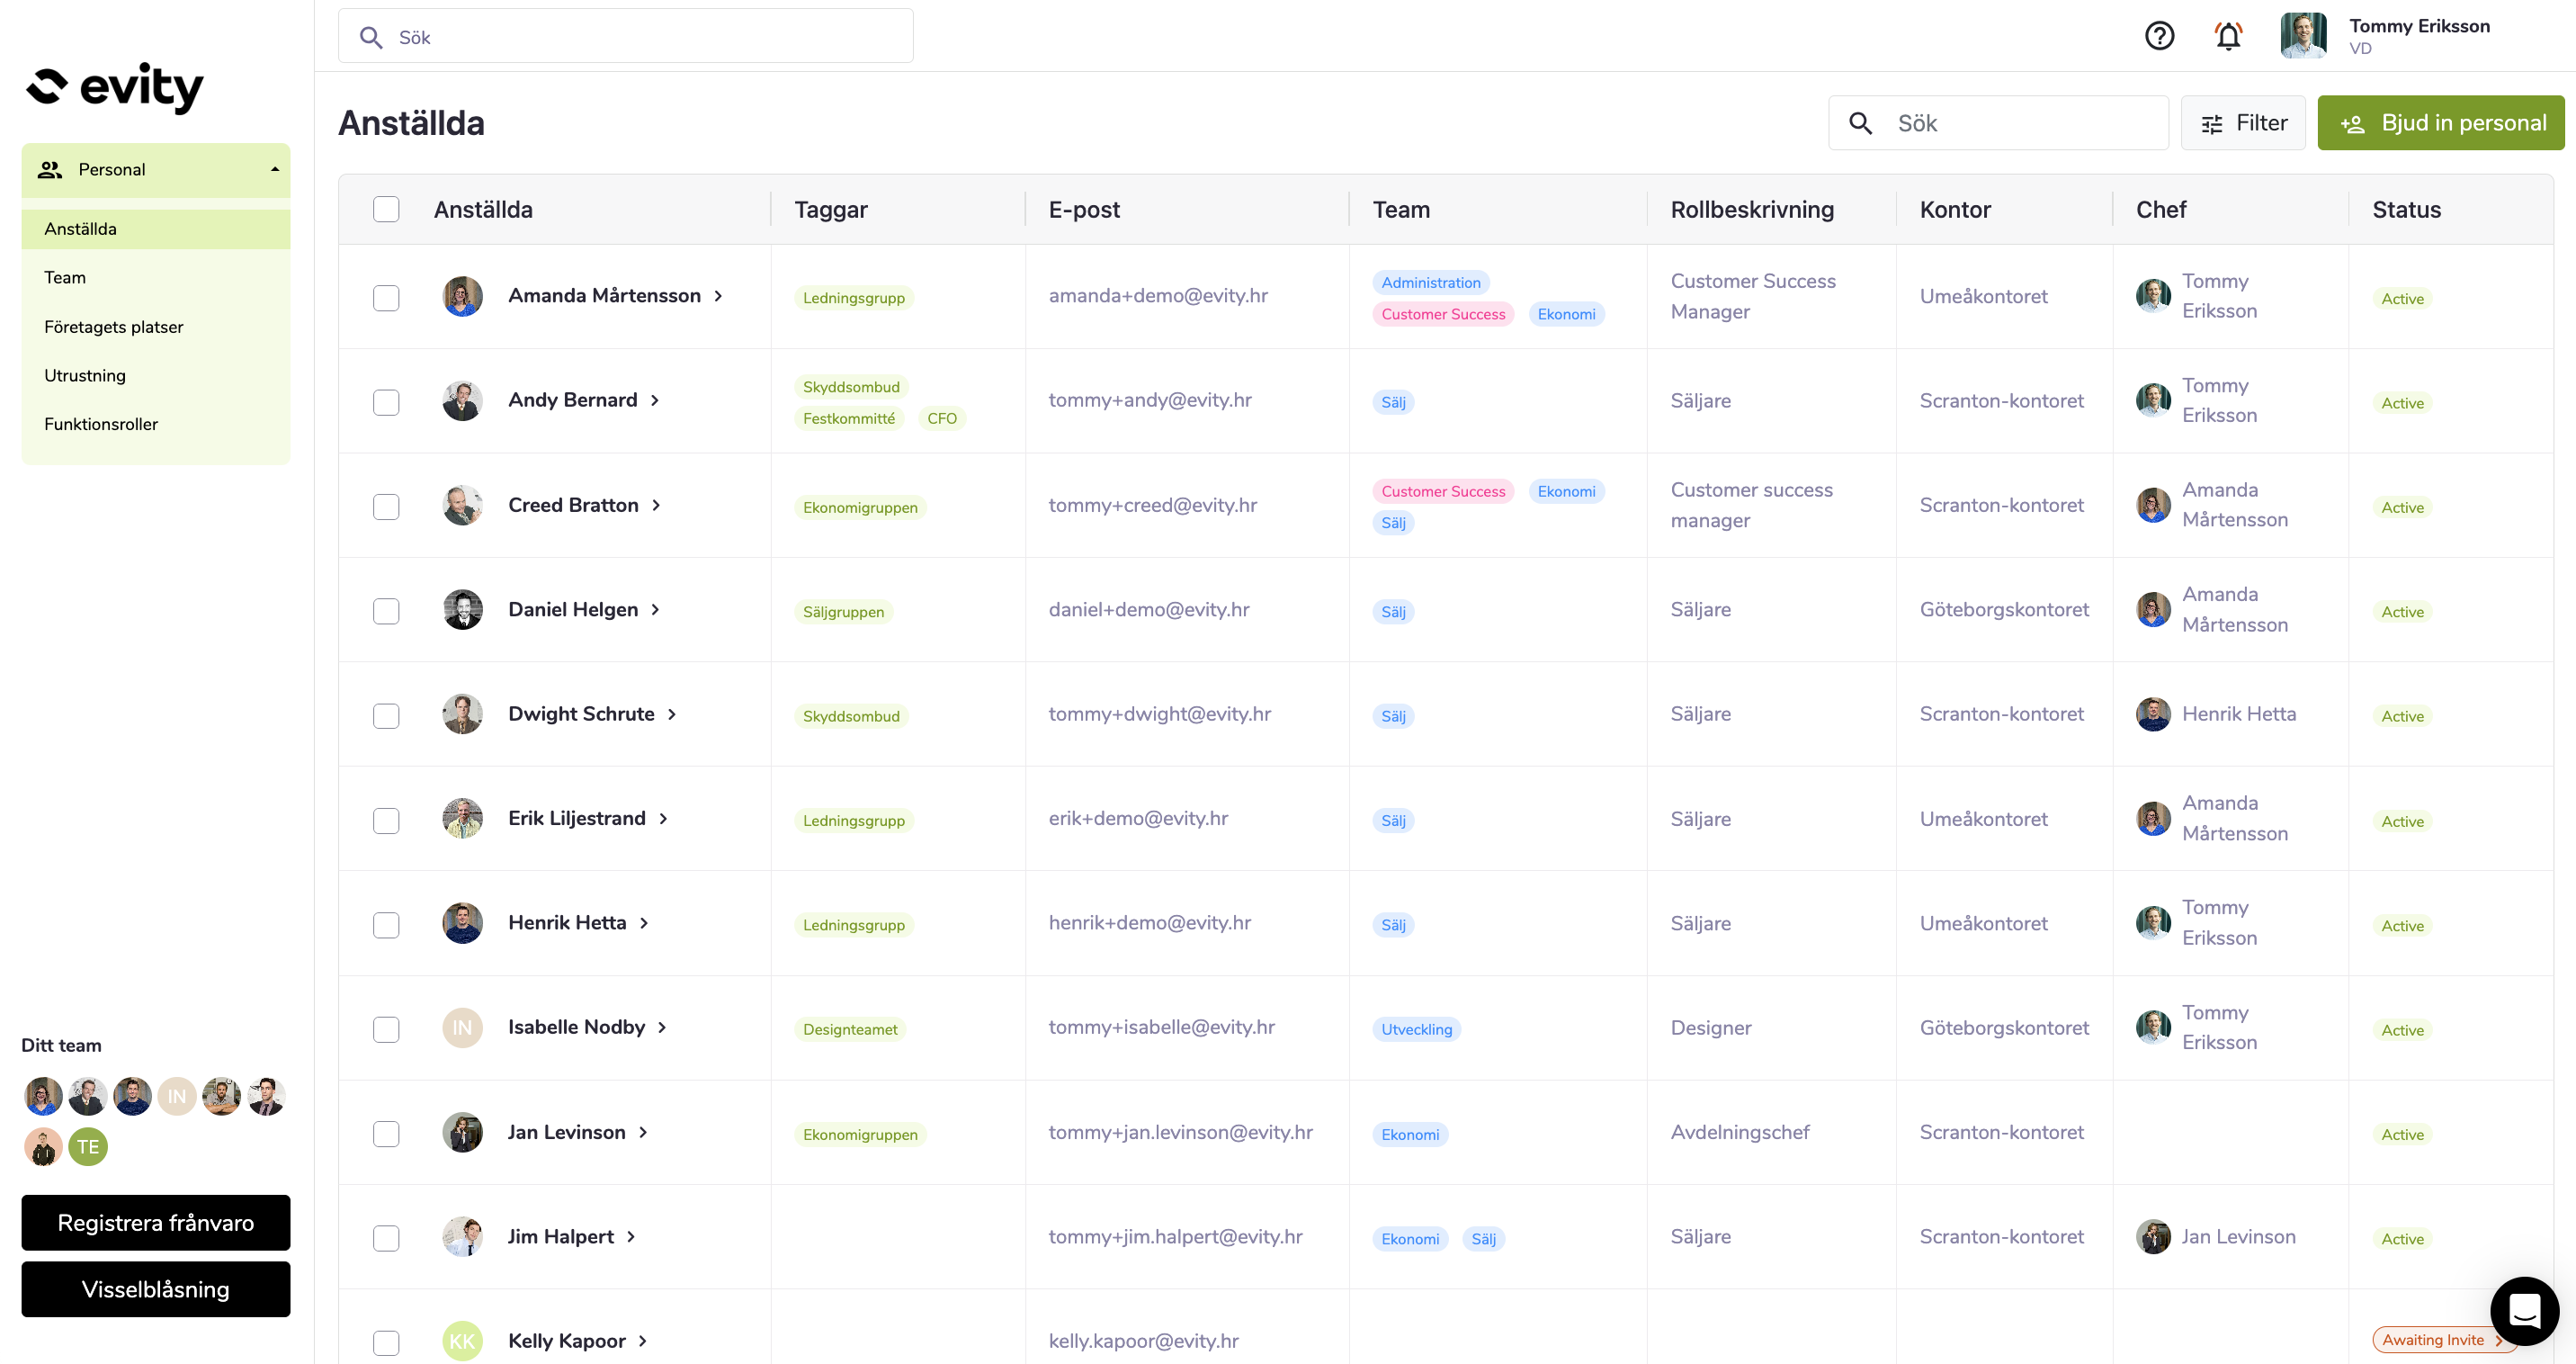
Task: Open Kelly Kapoor's Awaiting Invite status
Action: point(2436,1340)
